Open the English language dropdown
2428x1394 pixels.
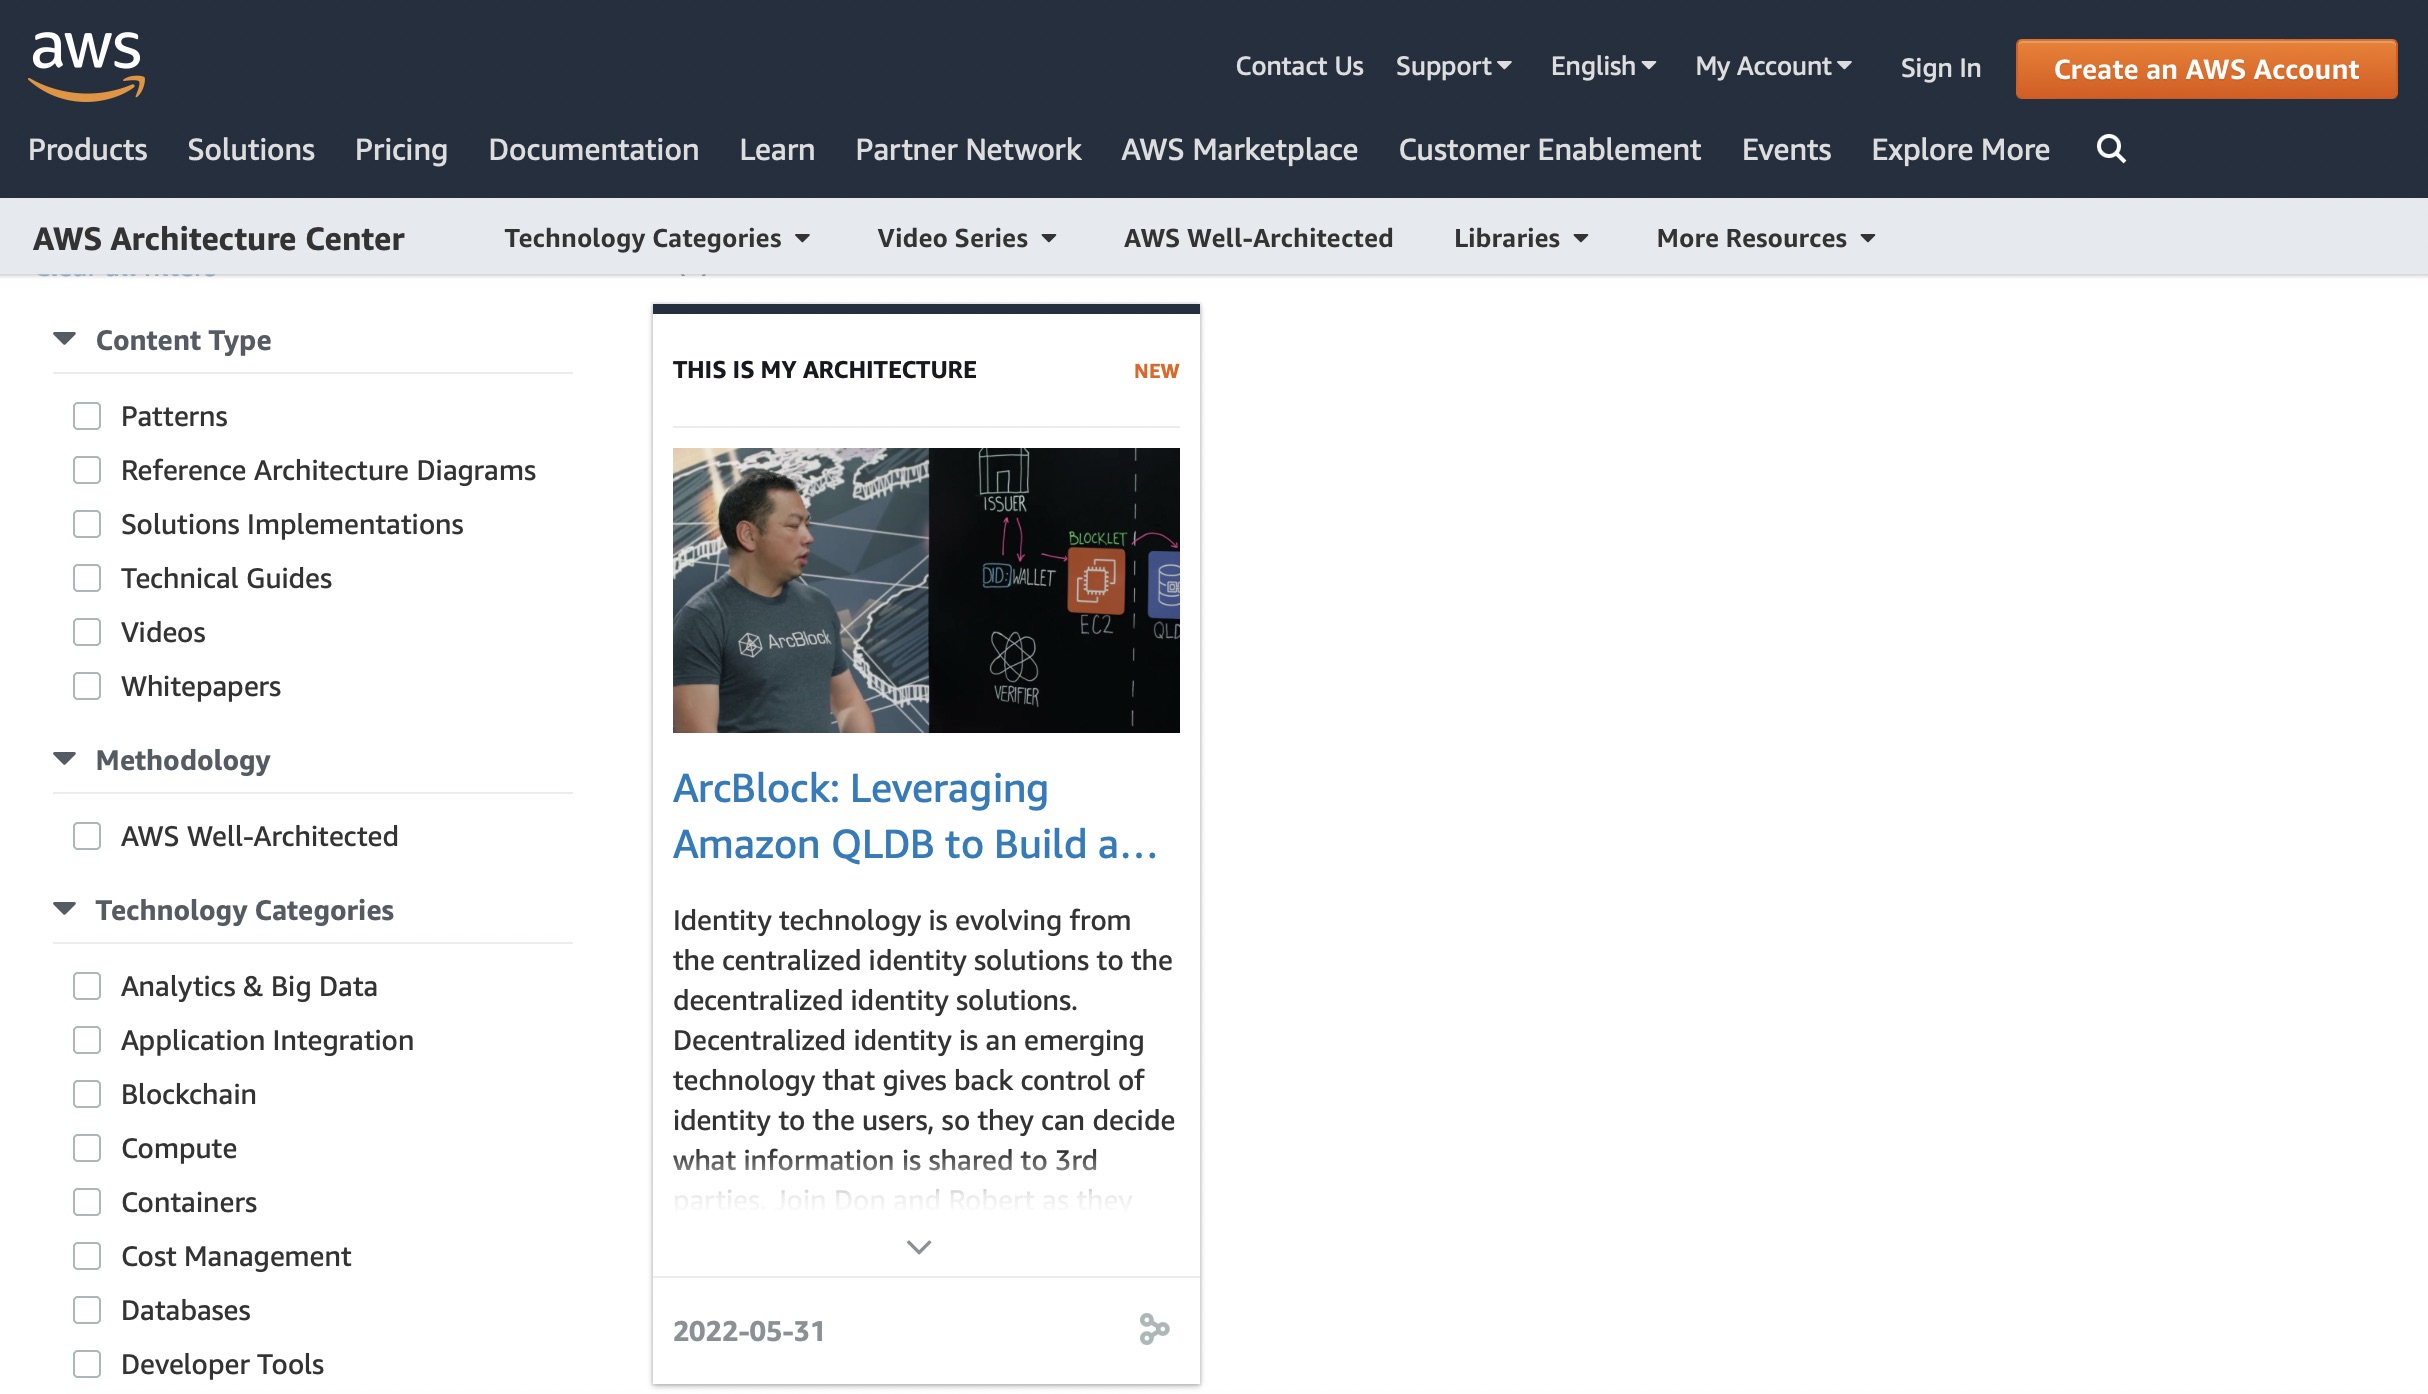pyautogui.click(x=1603, y=66)
